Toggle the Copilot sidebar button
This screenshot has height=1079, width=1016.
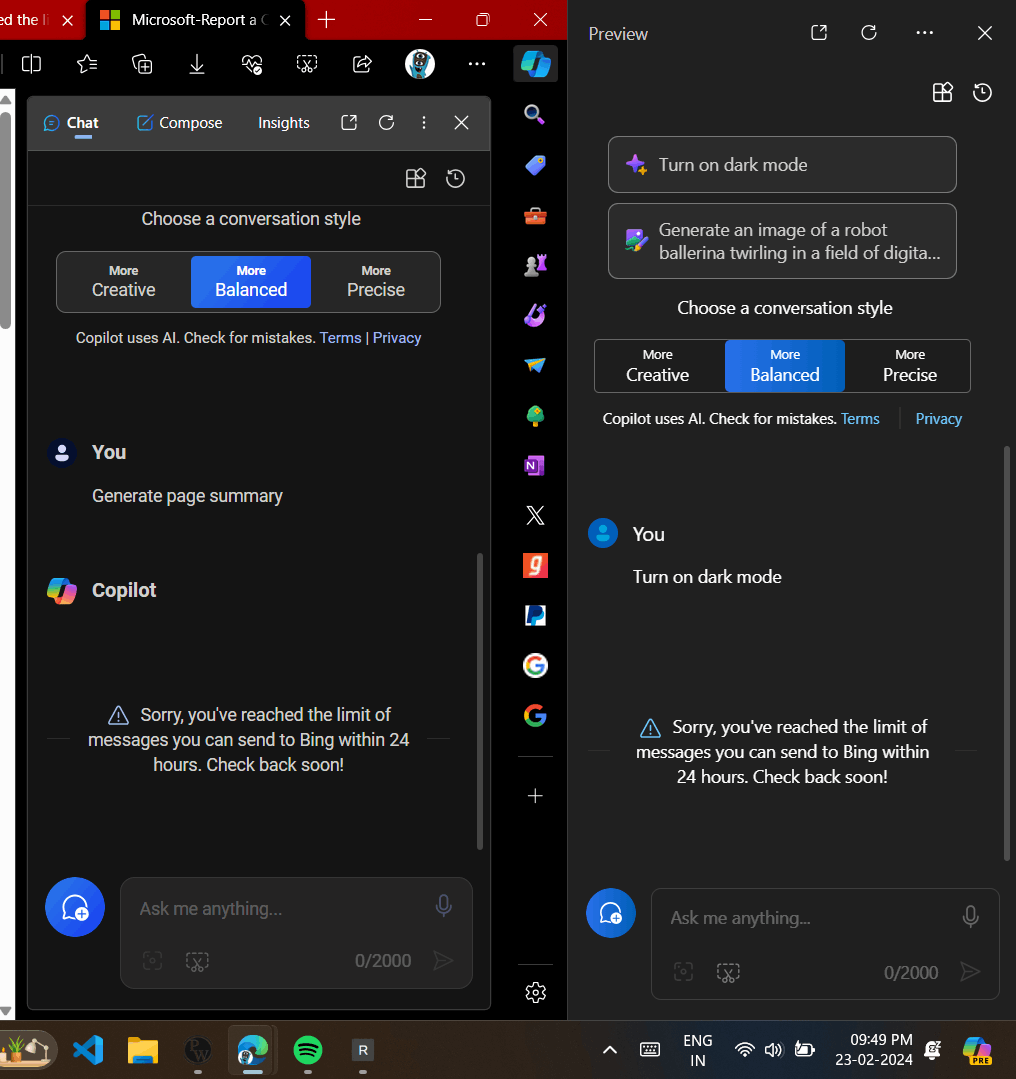pyautogui.click(x=536, y=64)
